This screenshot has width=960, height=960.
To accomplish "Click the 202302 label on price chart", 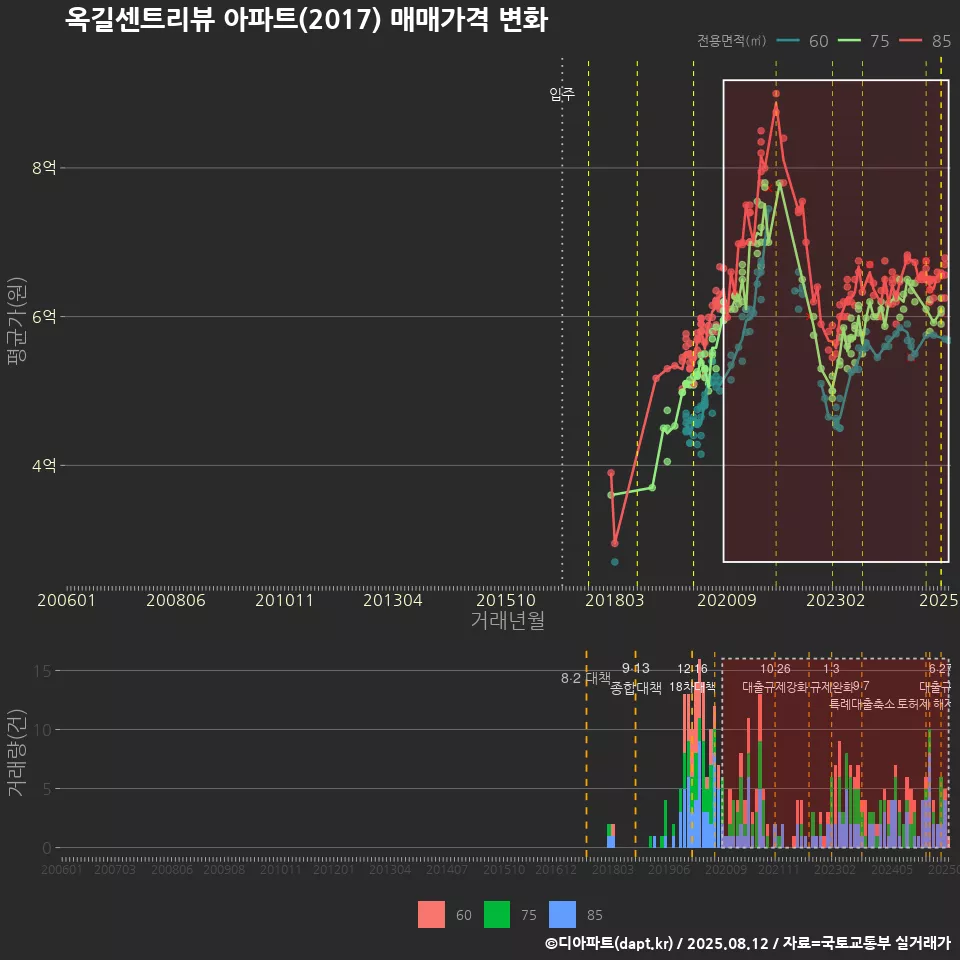I will (x=836, y=601).
